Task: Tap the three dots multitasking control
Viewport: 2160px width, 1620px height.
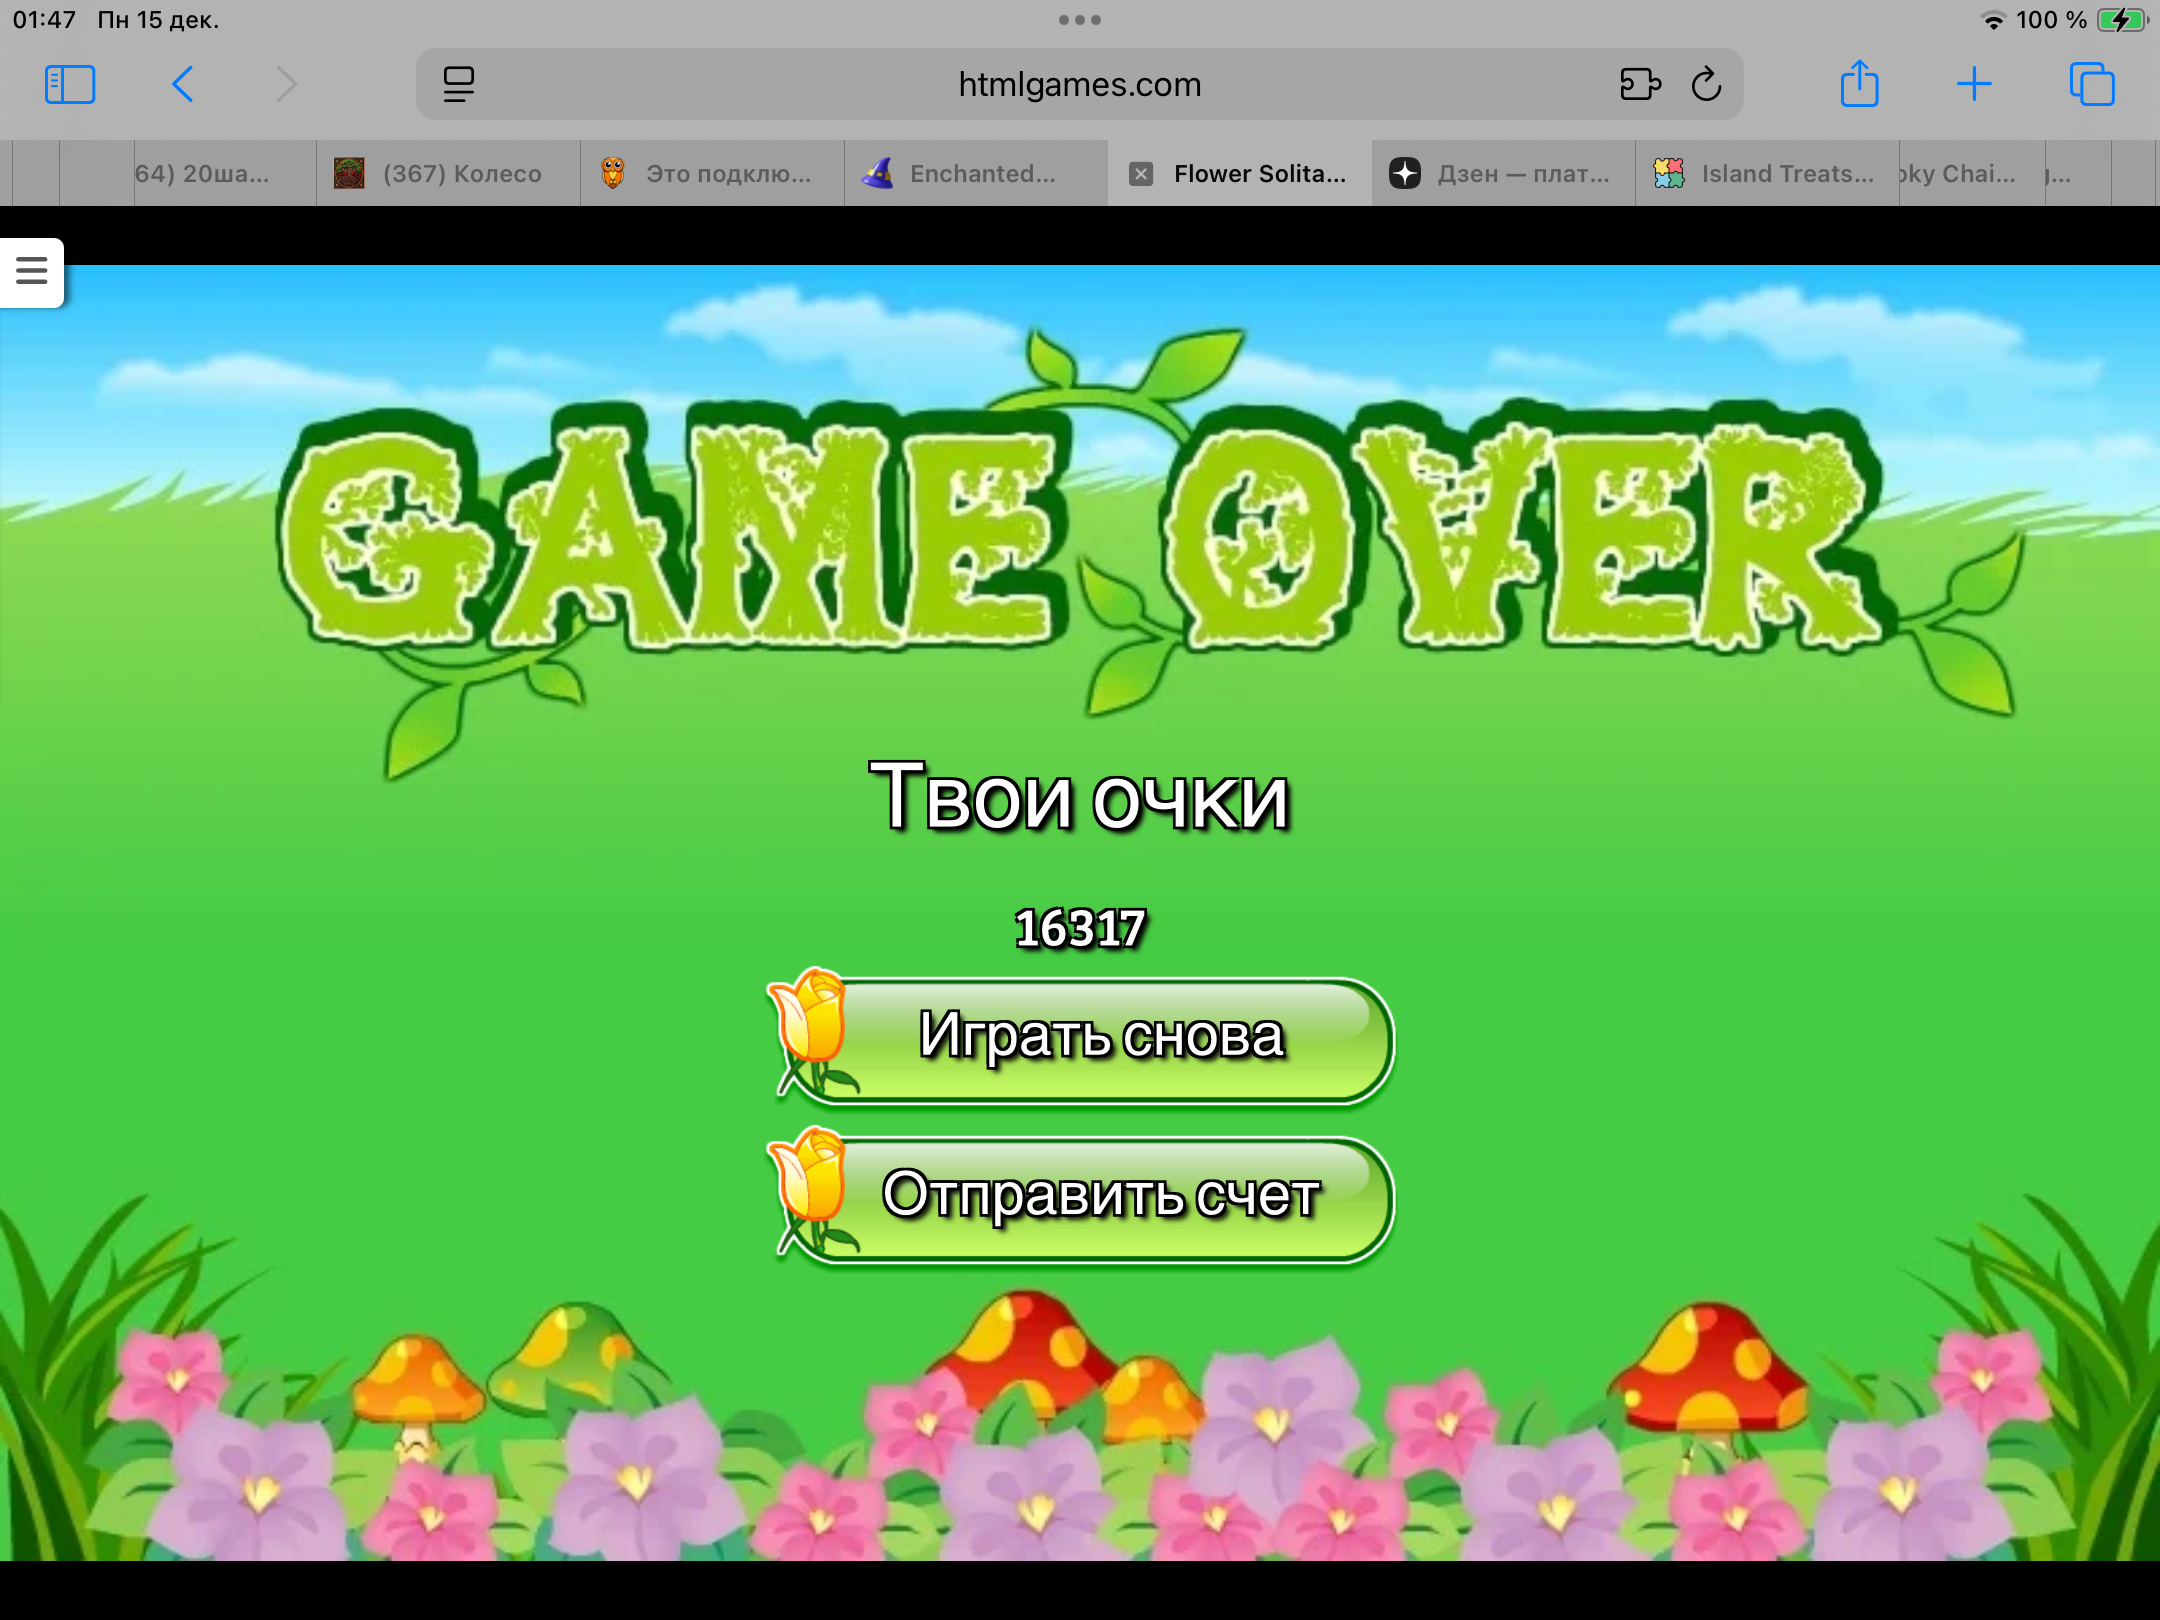Action: pos(1080,20)
